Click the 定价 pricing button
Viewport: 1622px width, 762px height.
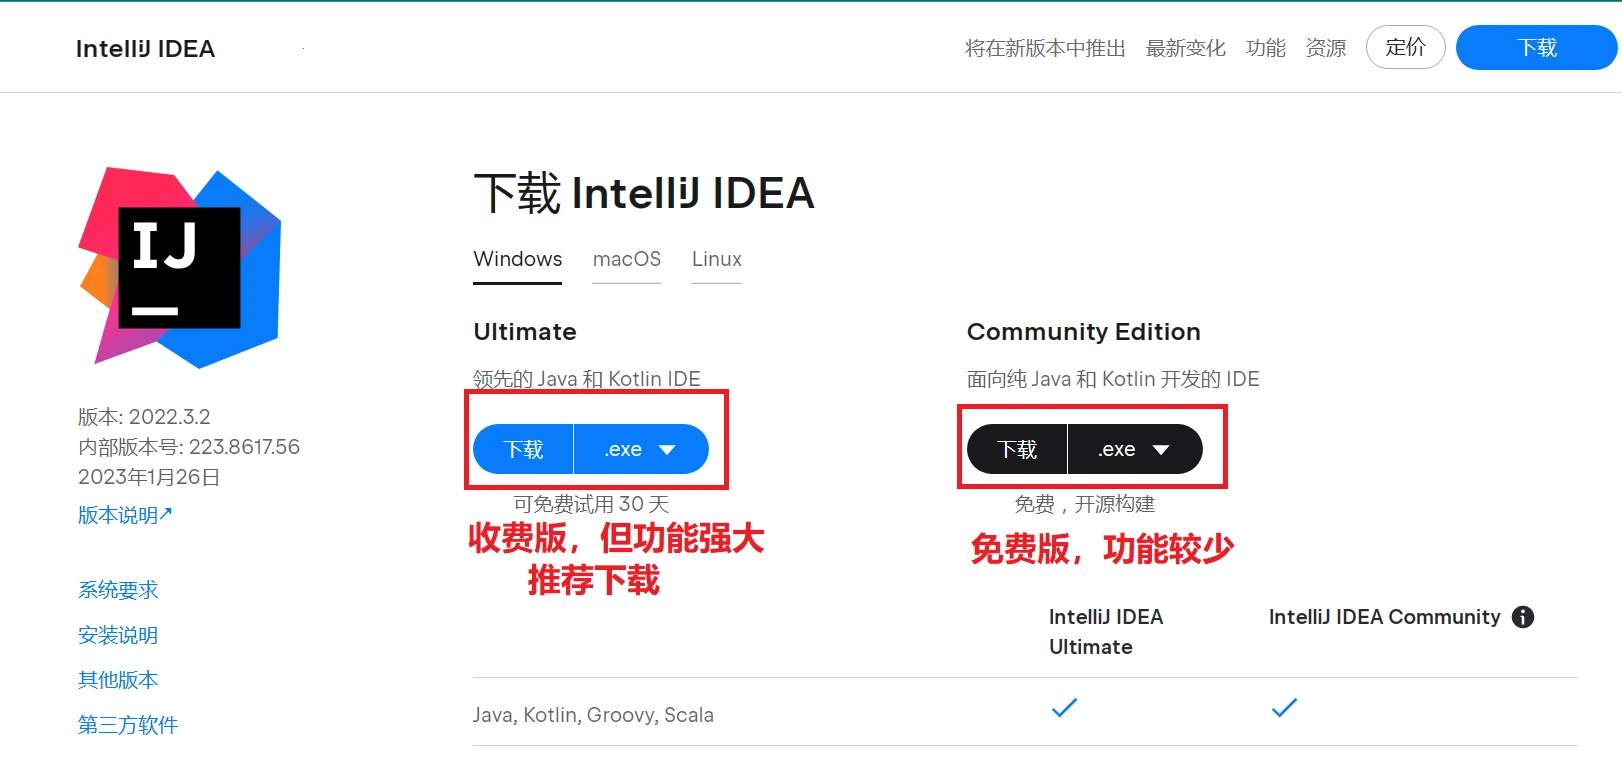click(x=1405, y=47)
